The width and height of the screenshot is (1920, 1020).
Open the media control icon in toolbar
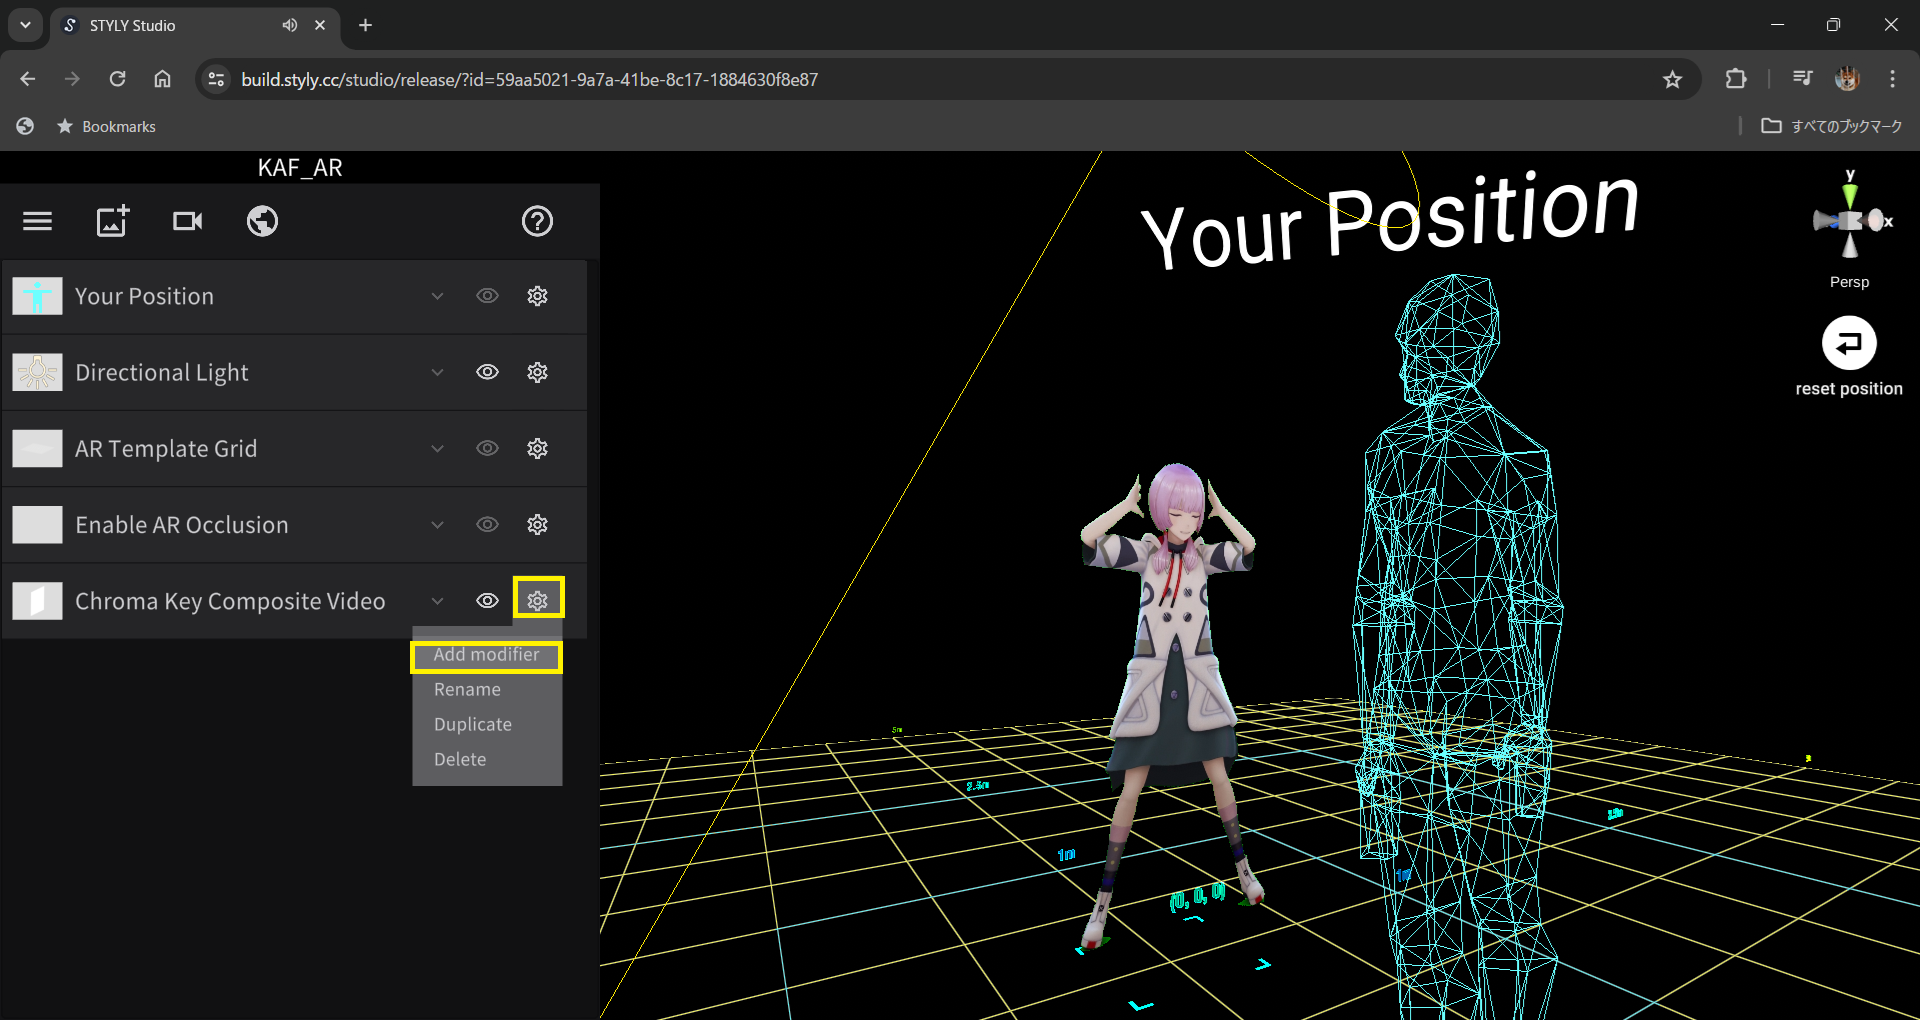click(1802, 79)
